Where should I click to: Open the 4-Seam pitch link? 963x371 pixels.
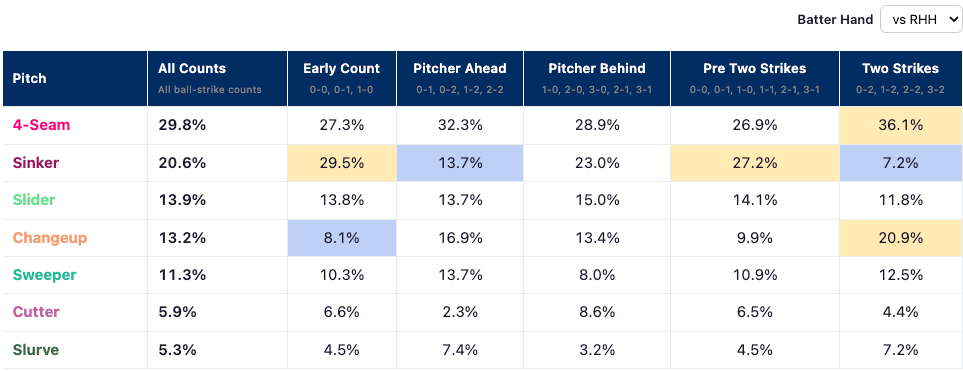[41, 125]
